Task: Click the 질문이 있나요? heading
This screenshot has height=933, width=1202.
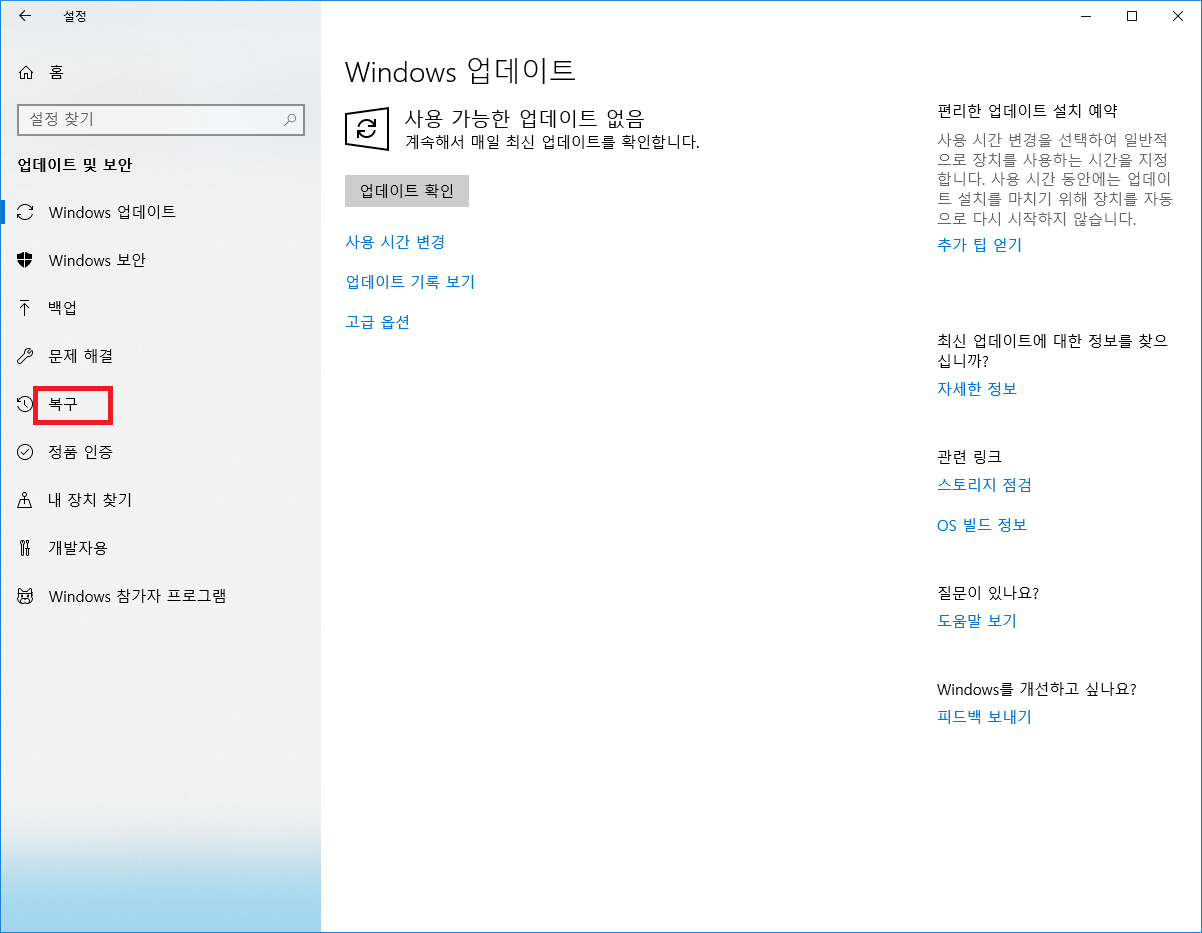Action: coord(988,593)
